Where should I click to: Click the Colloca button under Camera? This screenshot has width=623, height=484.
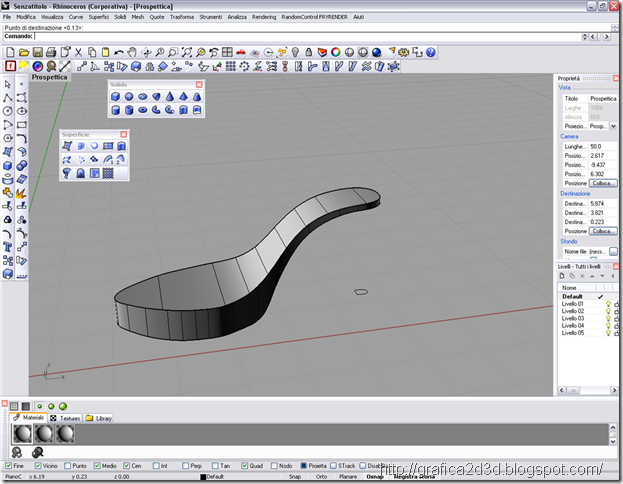click(603, 183)
